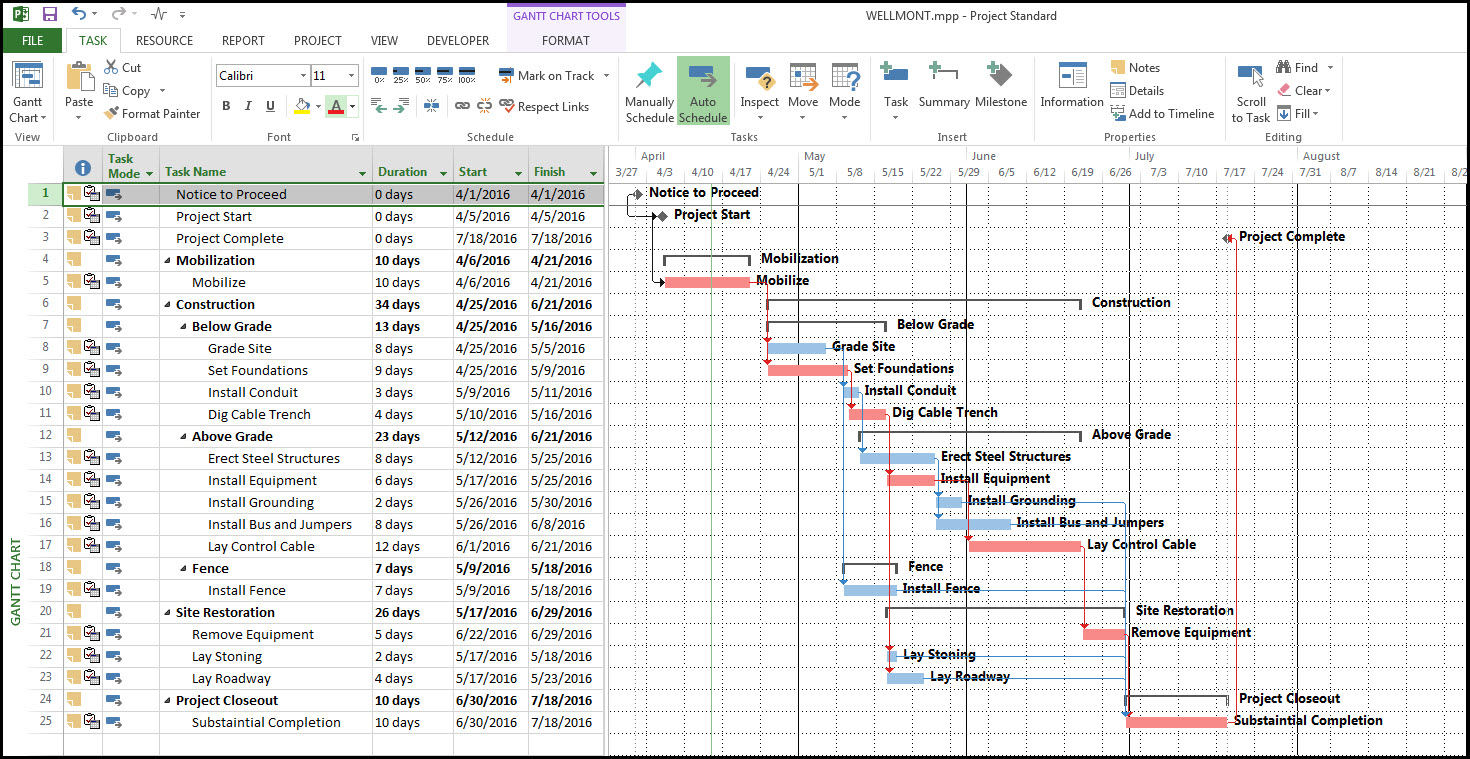Open the red Font Color swatch

click(x=336, y=106)
